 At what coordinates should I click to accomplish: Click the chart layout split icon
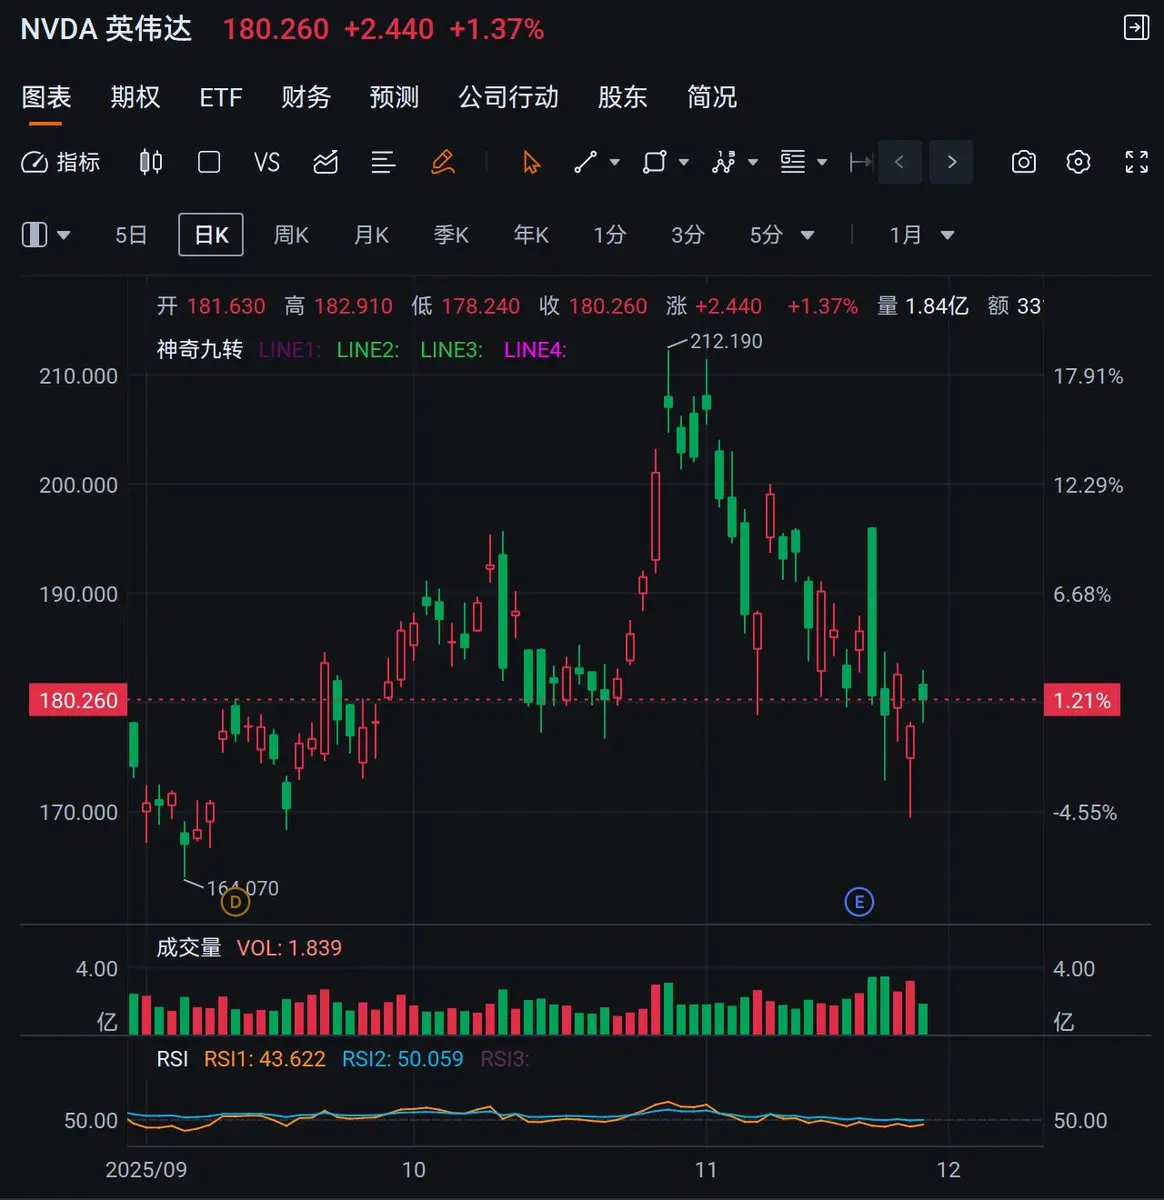click(35, 235)
